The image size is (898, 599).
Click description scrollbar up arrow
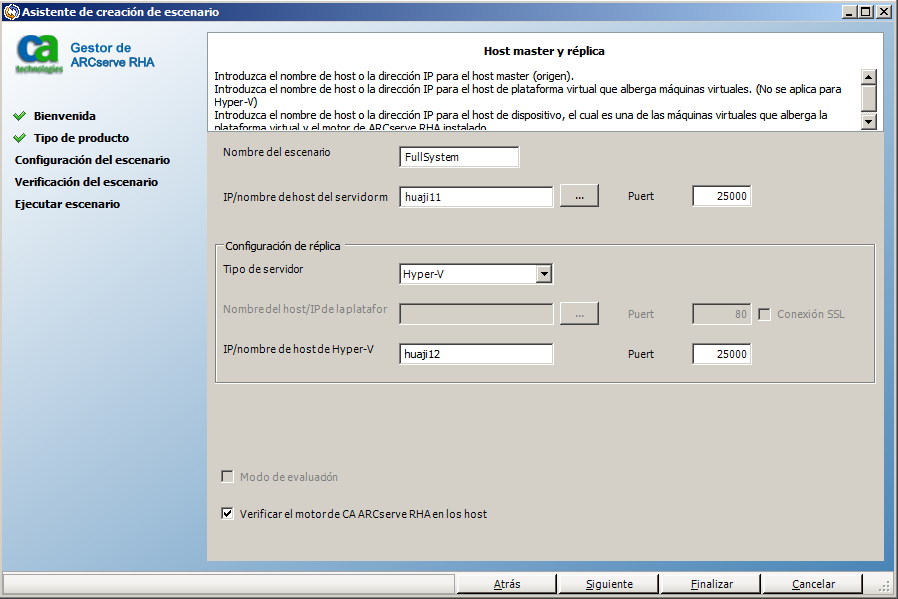pos(869,77)
